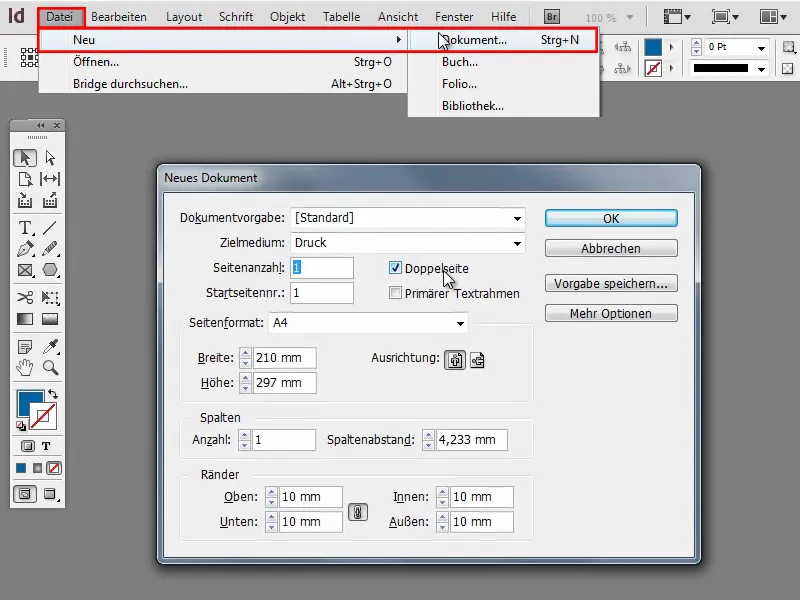Select the Polygon shape tool
Viewport: 800px width, 600px height.
point(50,270)
